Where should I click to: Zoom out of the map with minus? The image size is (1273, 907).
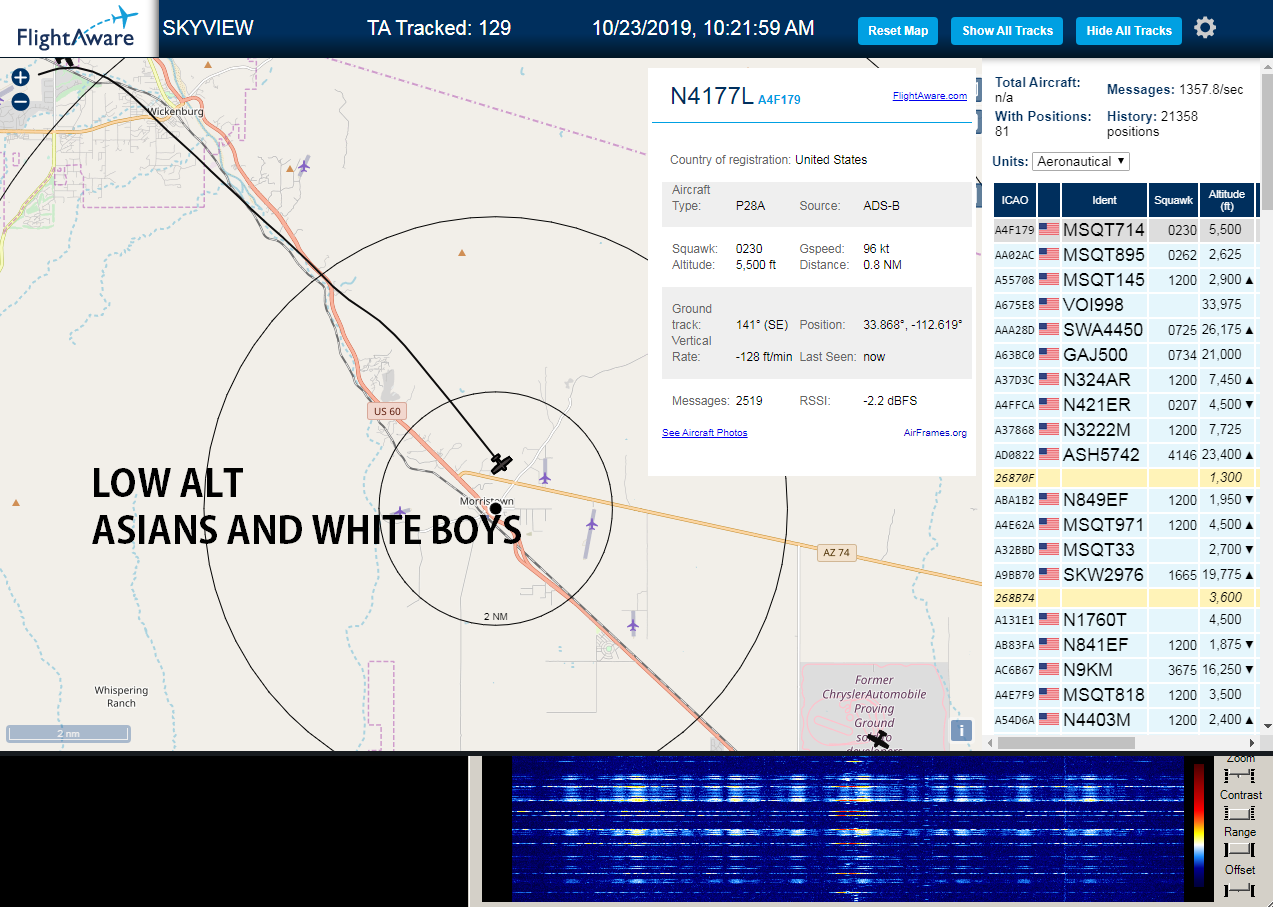coord(20,100)
